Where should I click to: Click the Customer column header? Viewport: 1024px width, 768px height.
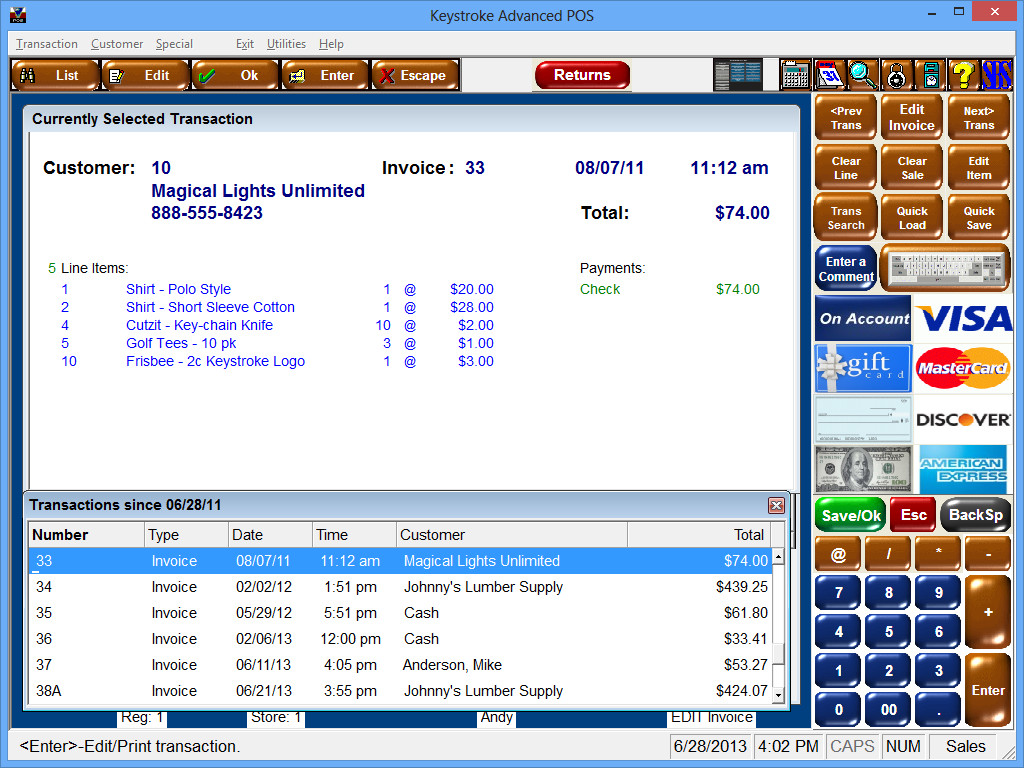tap(511, 535)
